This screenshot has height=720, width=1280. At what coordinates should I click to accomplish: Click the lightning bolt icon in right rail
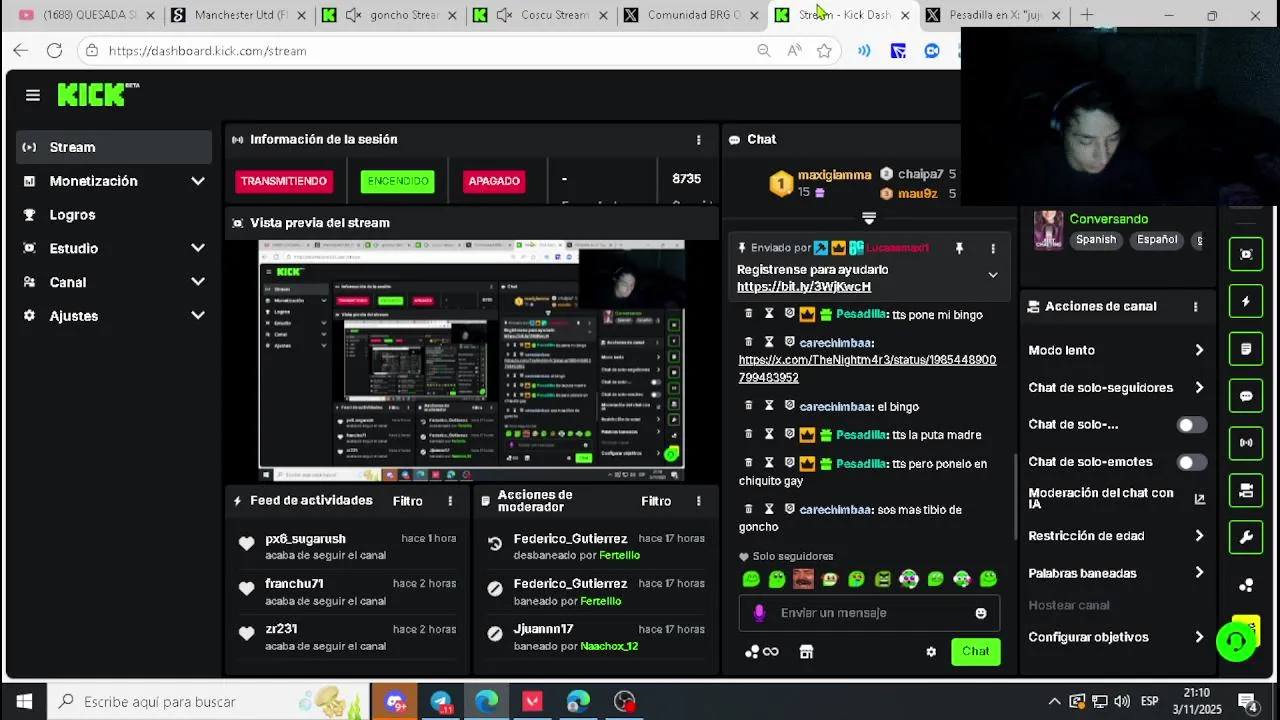1246,301
